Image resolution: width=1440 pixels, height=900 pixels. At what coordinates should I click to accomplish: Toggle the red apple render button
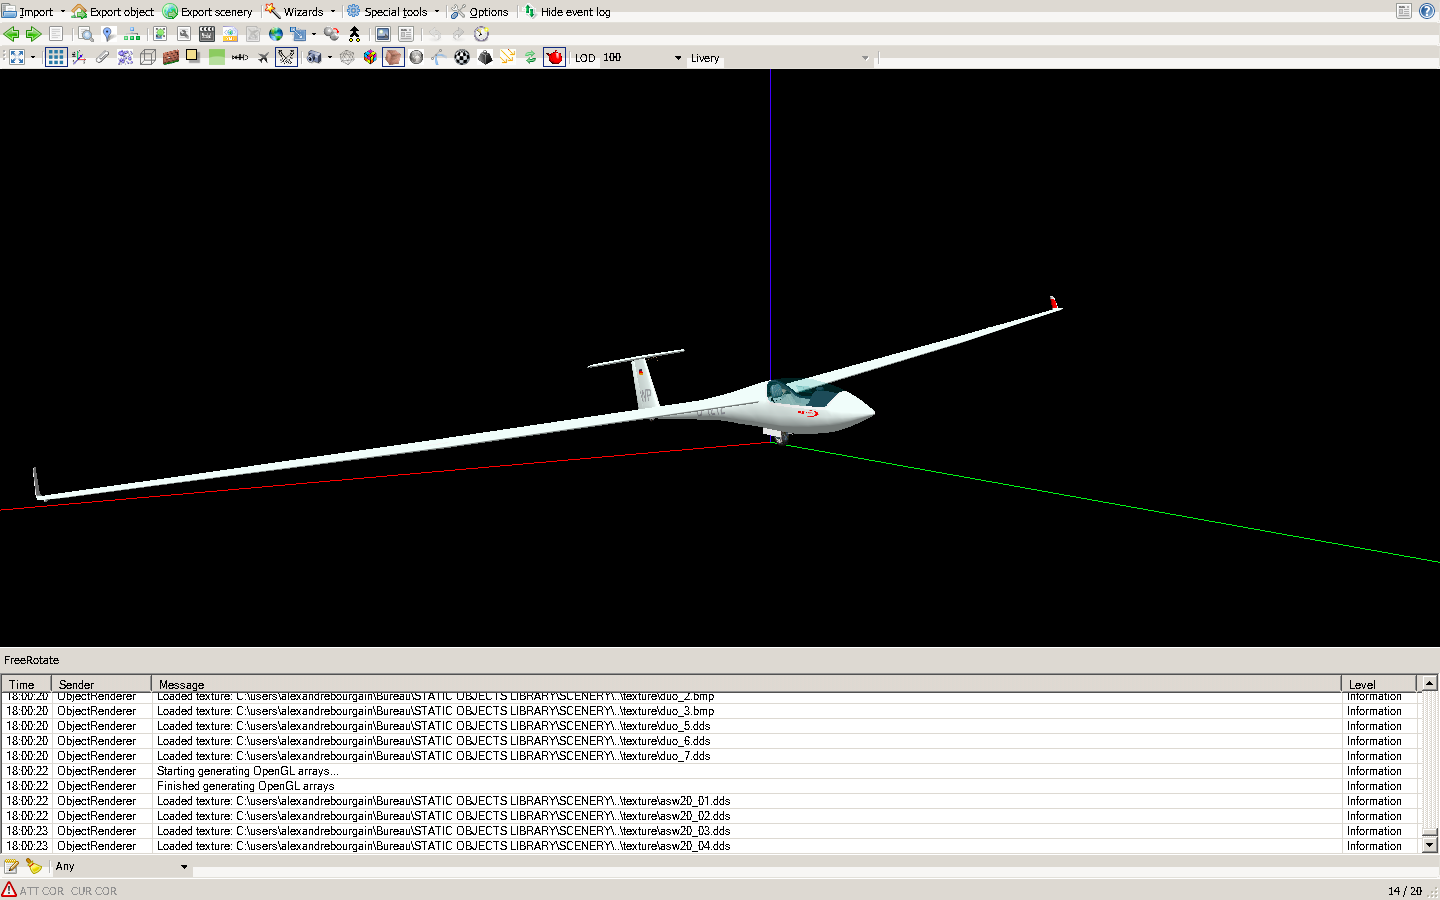click(554, 57)
